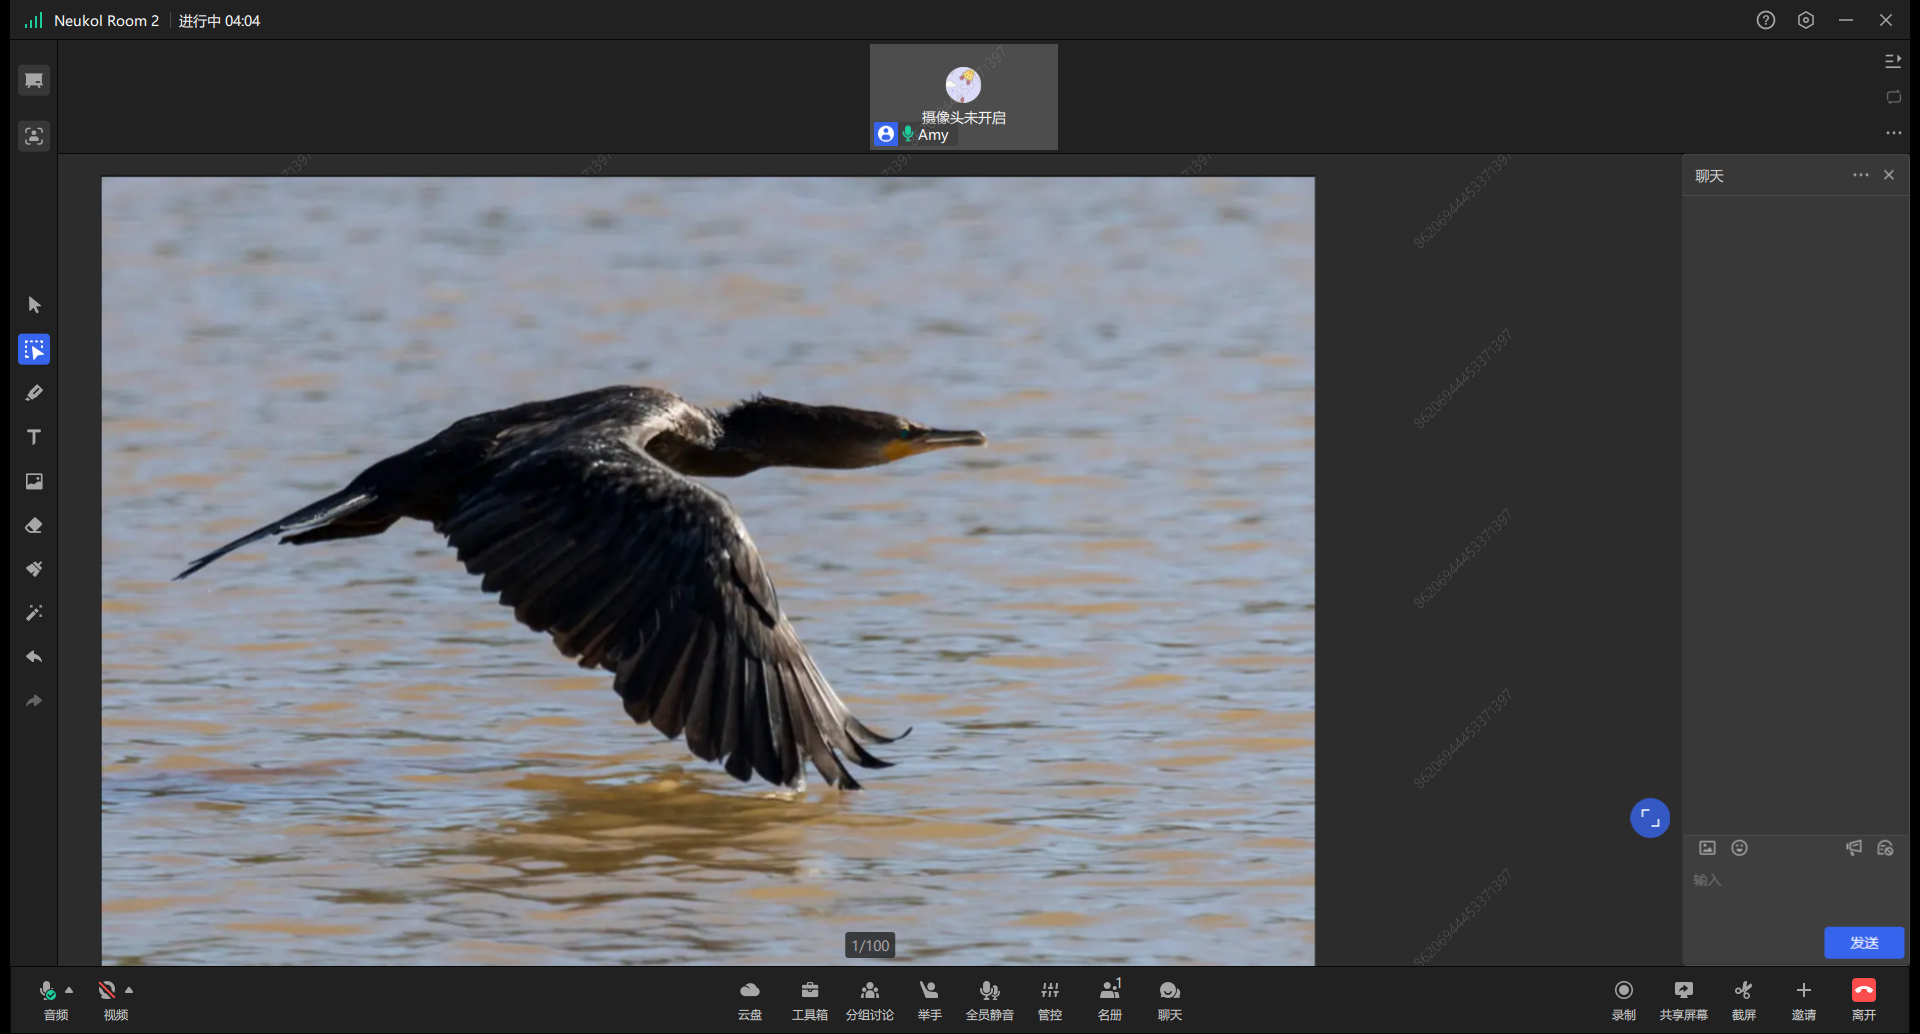
Task: Click the blue send (发送) button
Action: pyautogui.click(x=1863, y=942)
